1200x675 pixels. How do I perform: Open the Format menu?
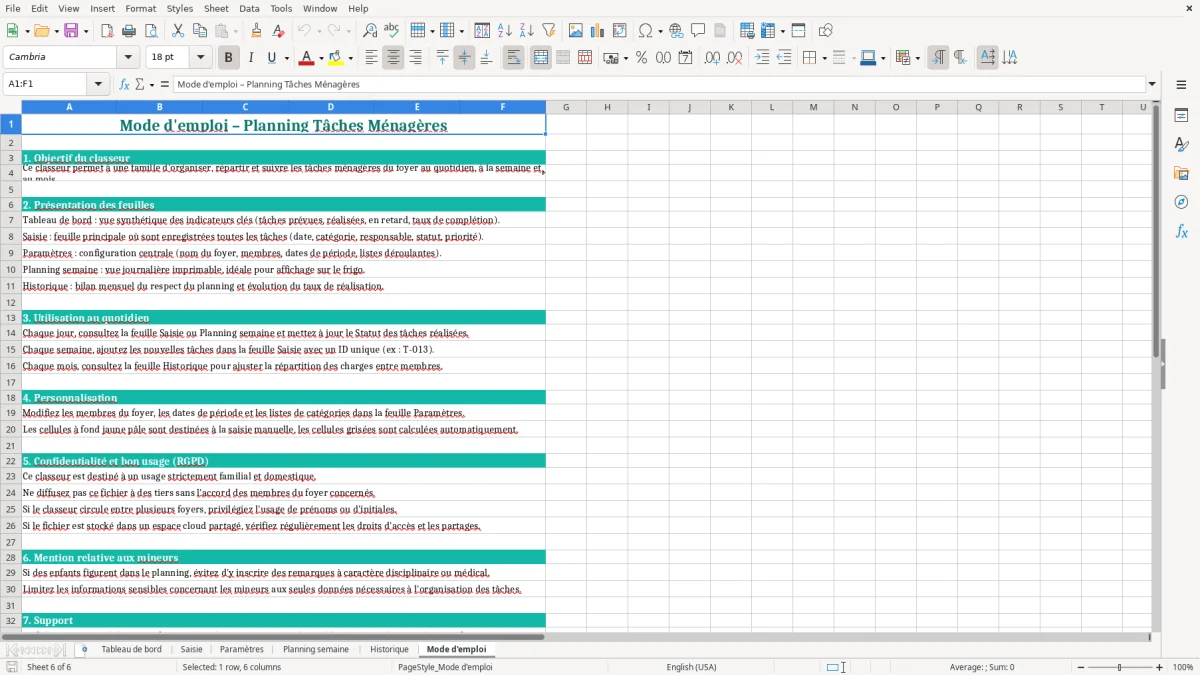[140, 8]
